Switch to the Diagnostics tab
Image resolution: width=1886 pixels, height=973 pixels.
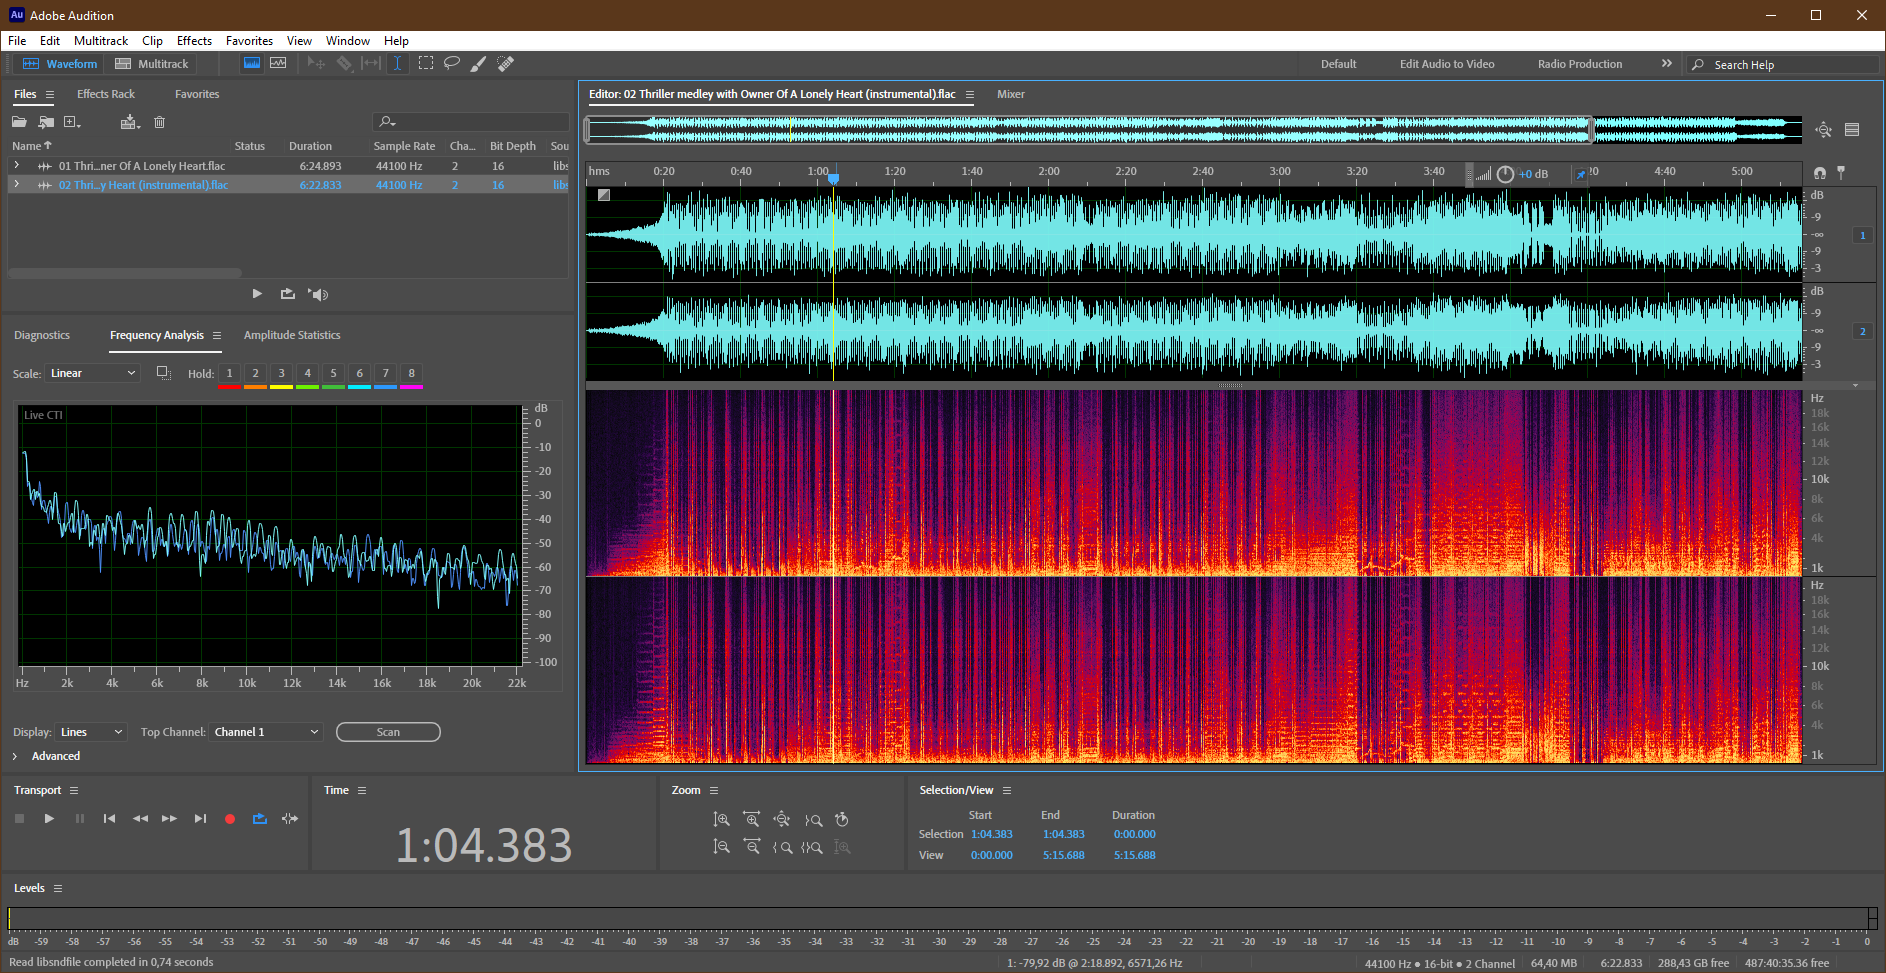(42, 335)
